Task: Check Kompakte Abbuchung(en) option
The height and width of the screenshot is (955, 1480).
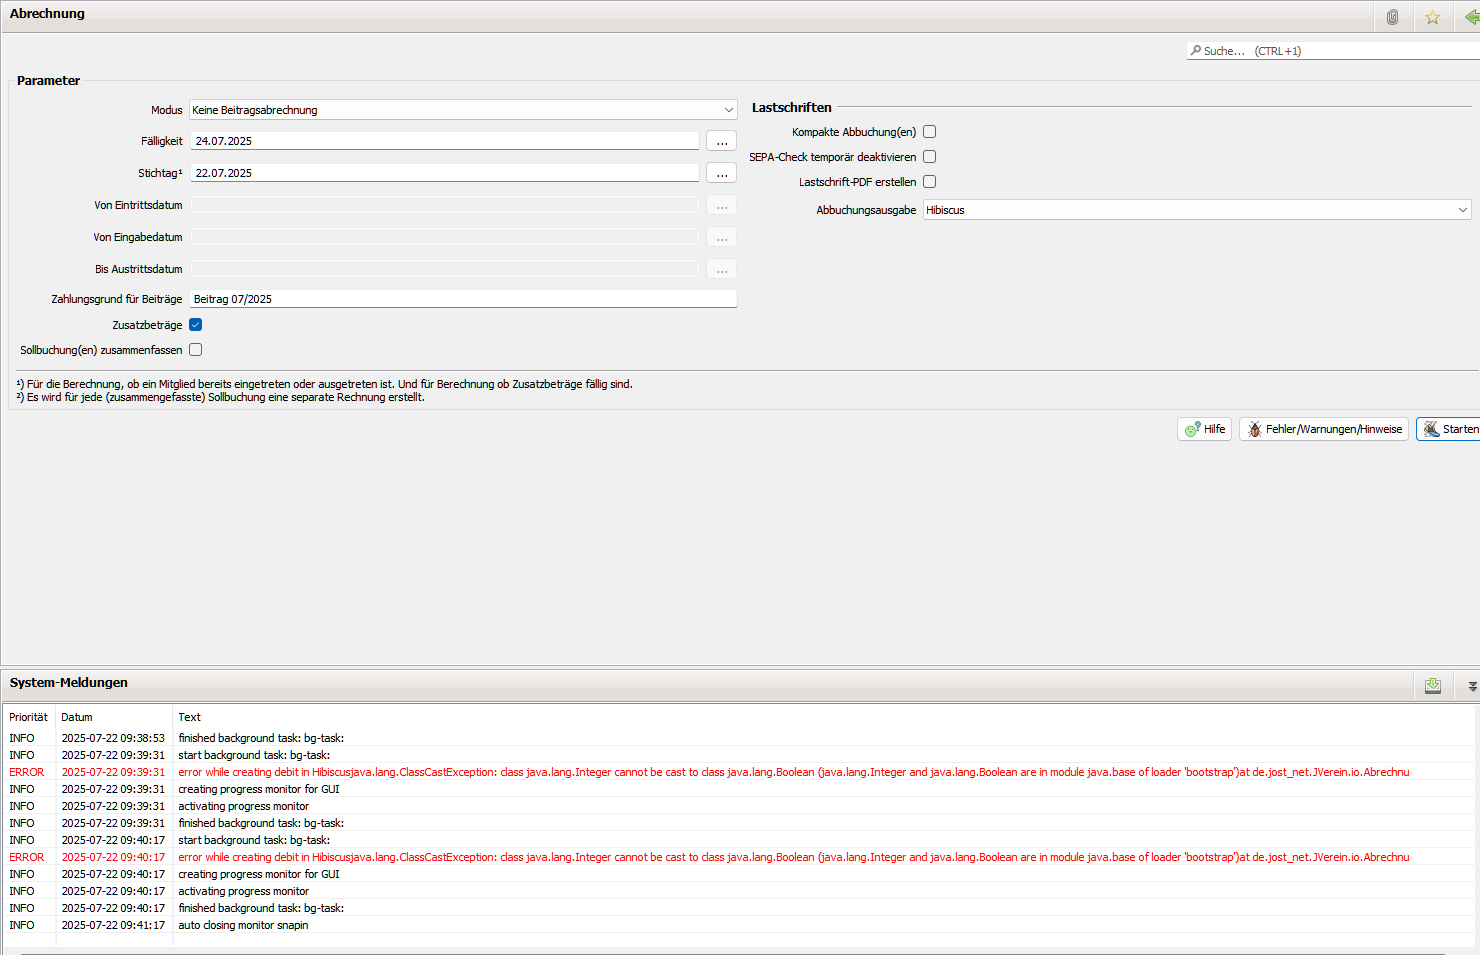Action: tap(929, 132)
